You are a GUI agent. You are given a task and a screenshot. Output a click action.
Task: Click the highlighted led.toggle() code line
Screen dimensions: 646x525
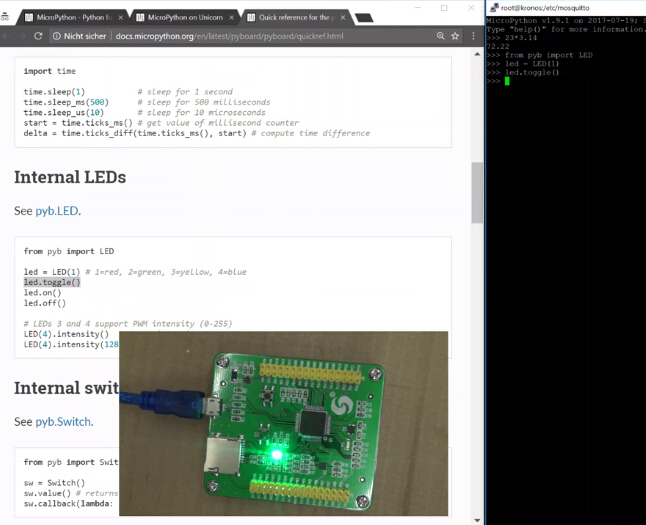click(52, 283)
